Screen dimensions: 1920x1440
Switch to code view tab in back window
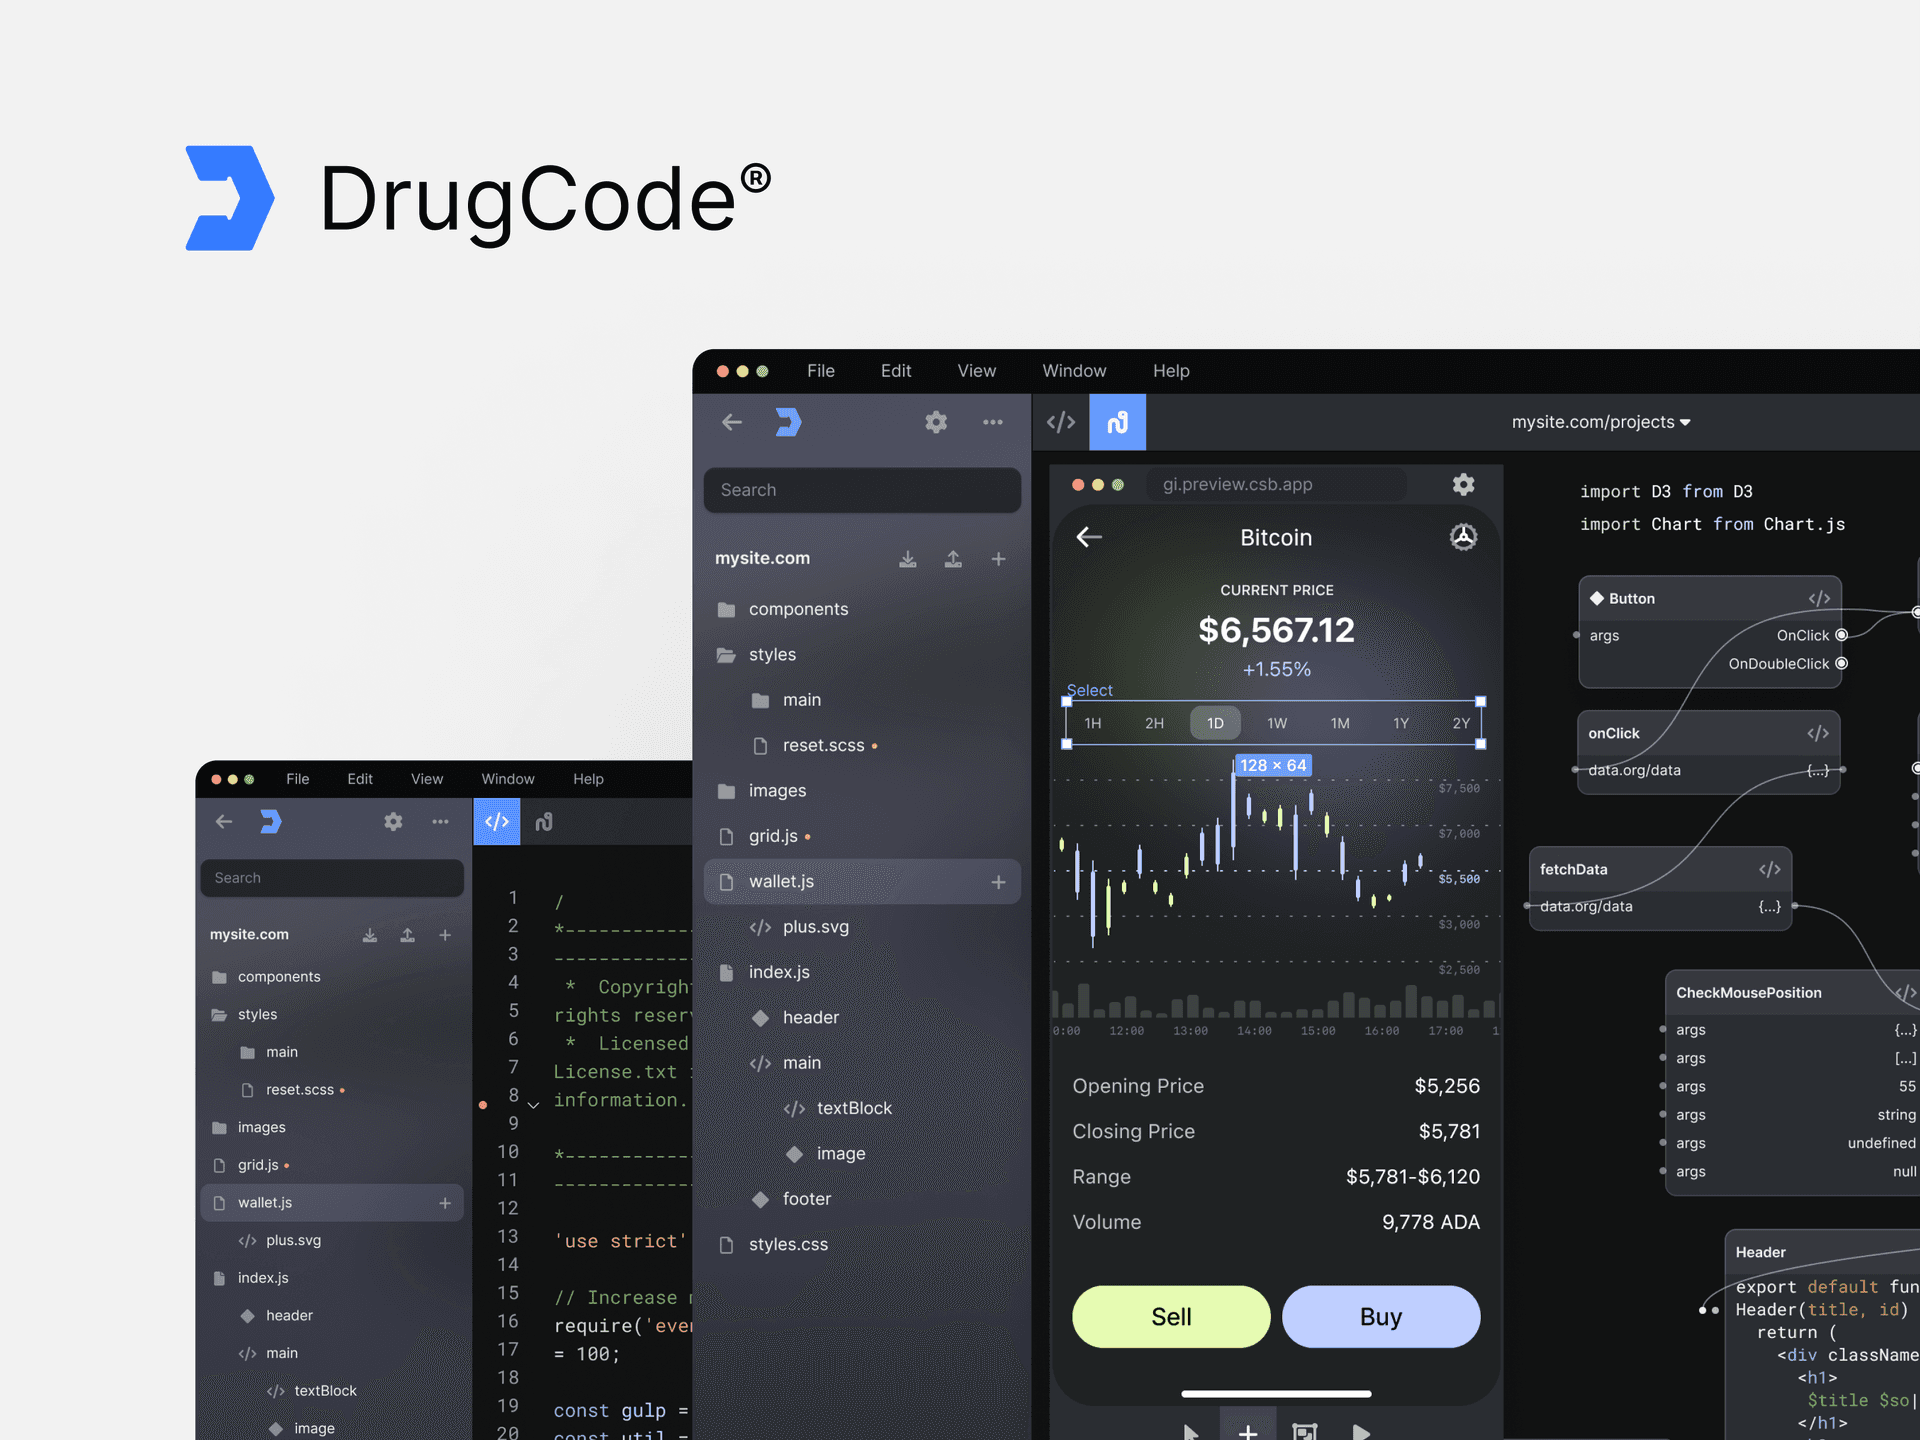(x=497, y=822)
